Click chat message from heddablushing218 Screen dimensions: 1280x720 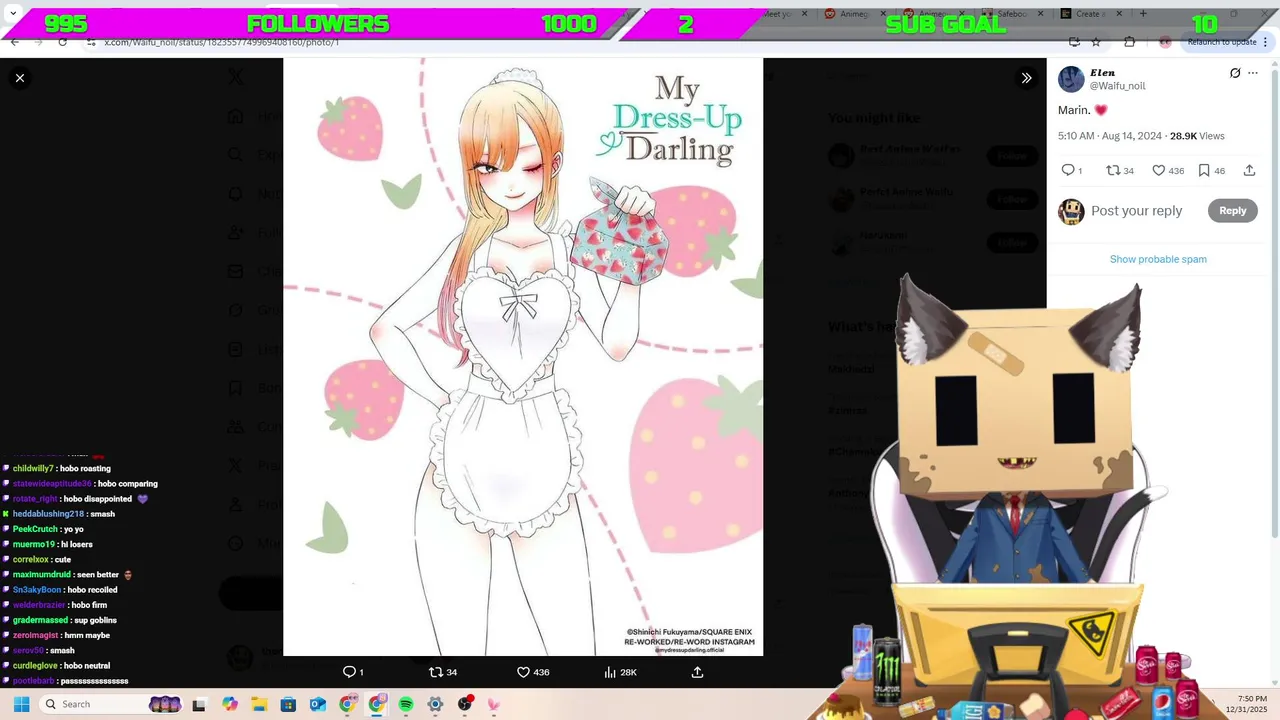102,514
